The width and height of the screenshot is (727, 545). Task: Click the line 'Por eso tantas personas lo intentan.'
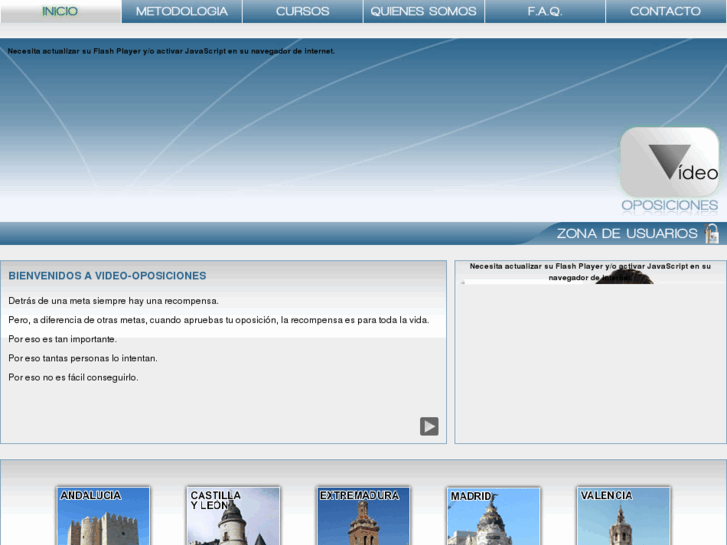[83, 358]
